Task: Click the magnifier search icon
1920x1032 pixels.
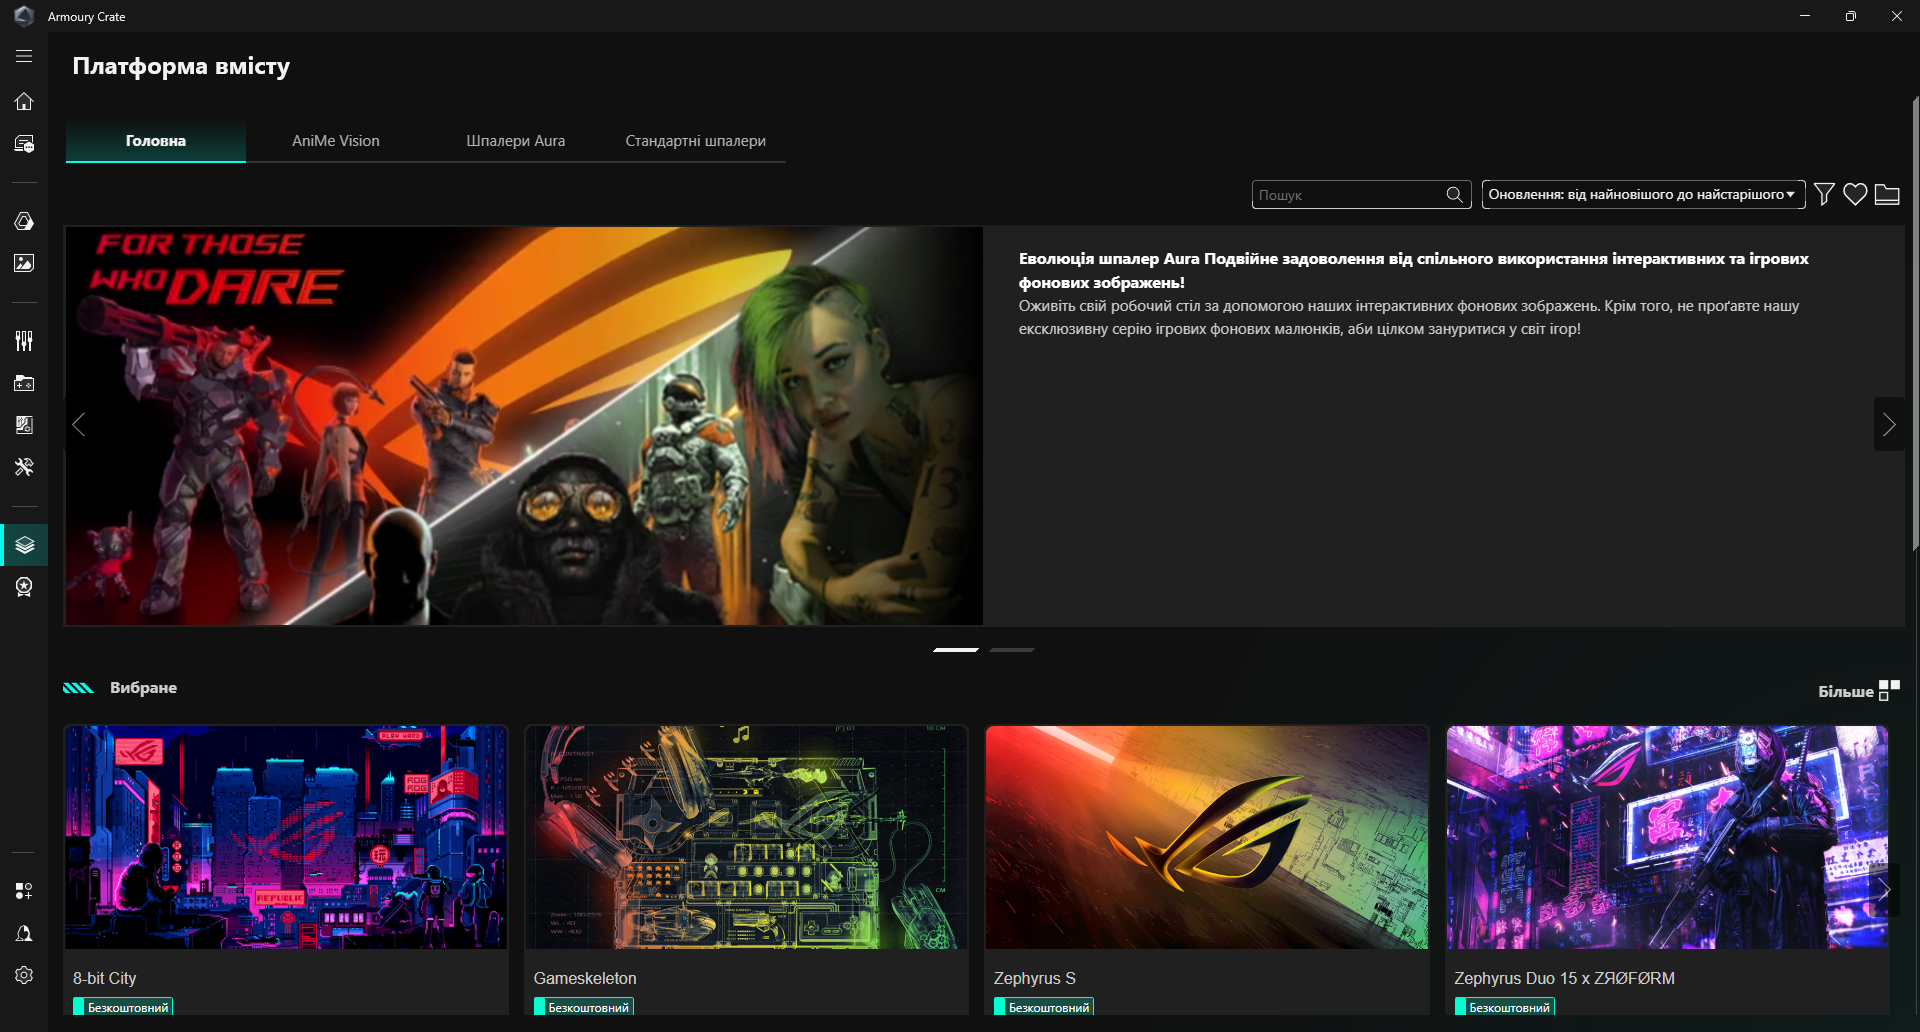Action: (x=1455, y=195)
